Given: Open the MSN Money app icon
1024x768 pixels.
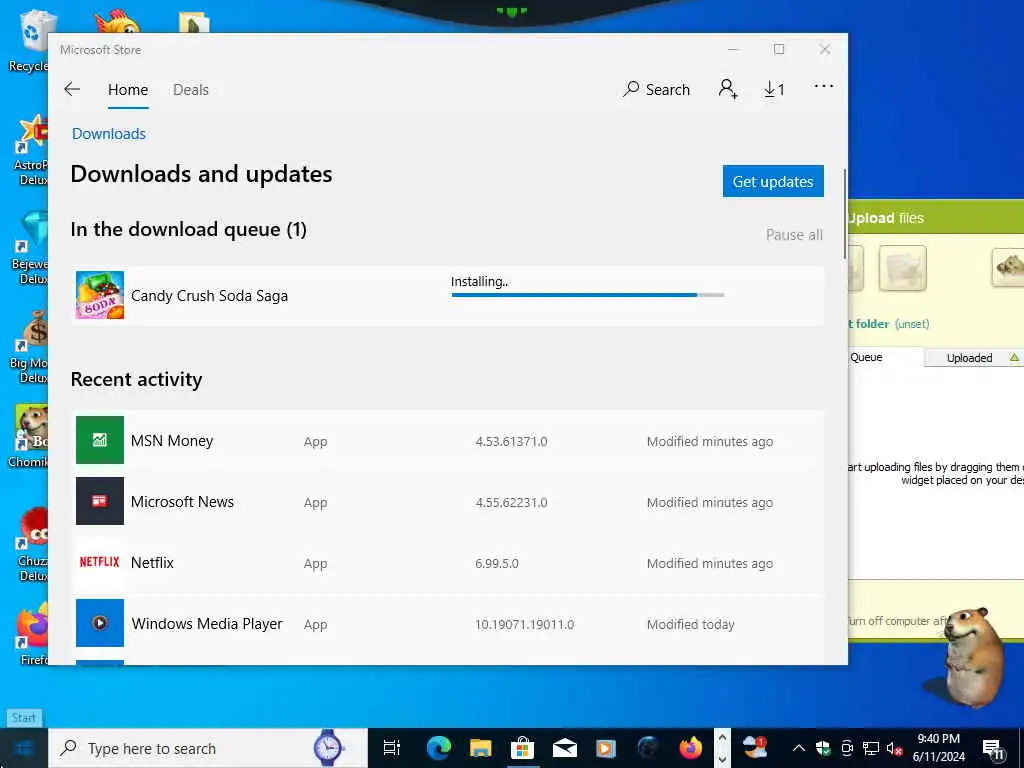Looking at the screenshot, I should [x=100, y=440].
